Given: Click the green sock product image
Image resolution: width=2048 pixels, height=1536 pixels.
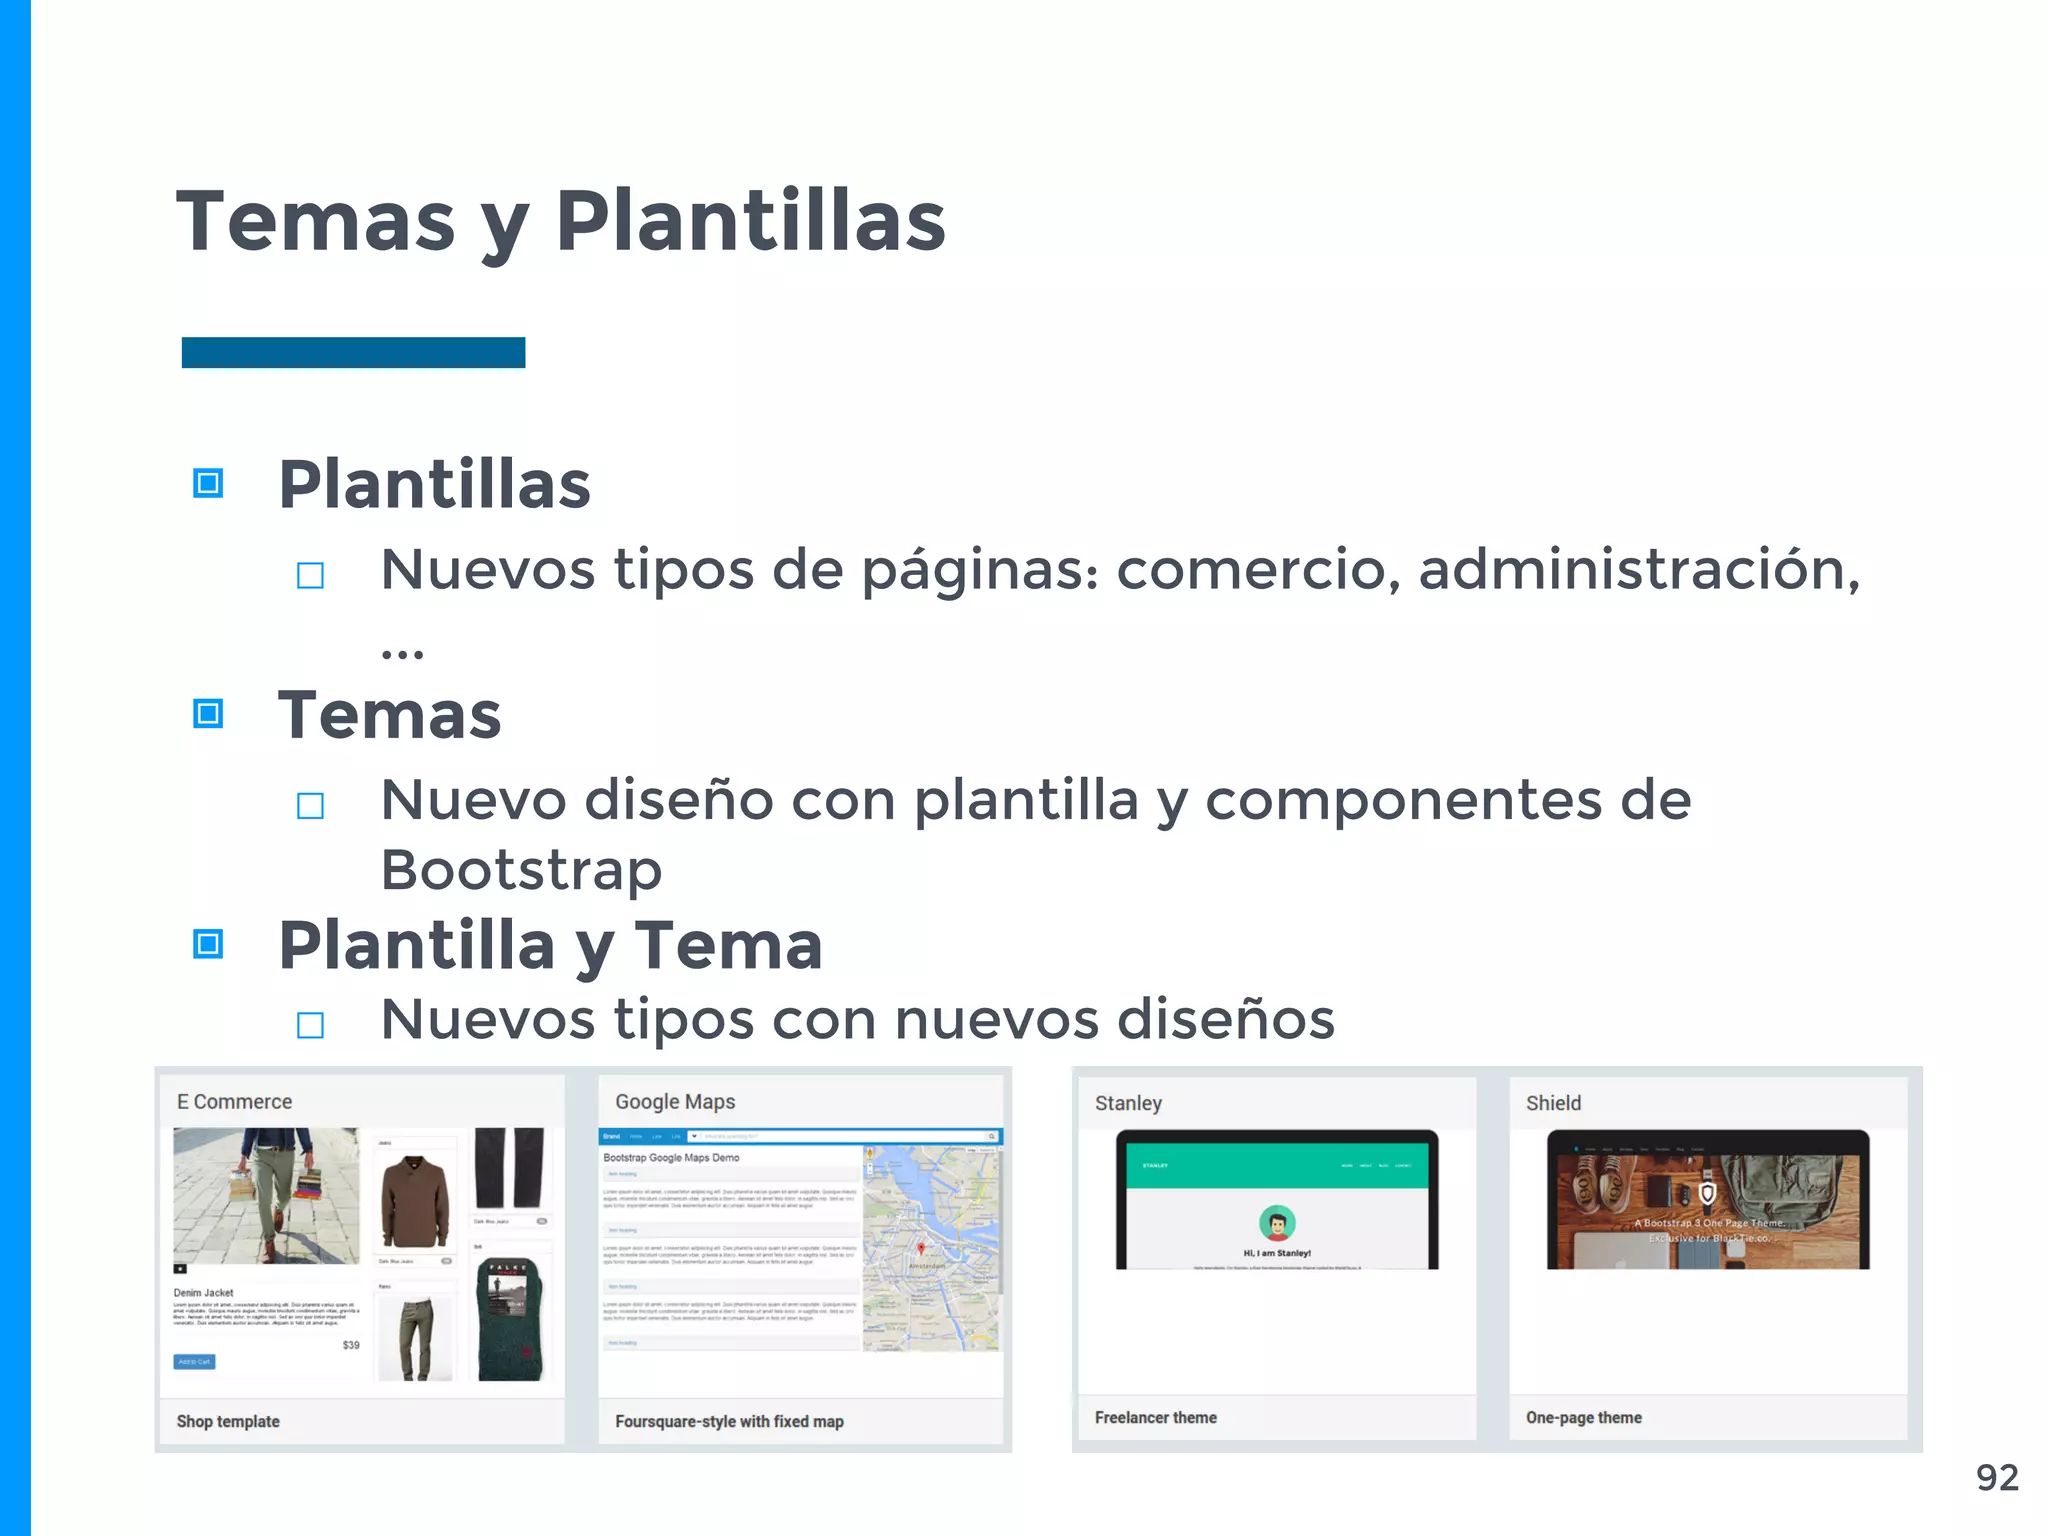Looking at the screenshot, I should coord(511,1320).
